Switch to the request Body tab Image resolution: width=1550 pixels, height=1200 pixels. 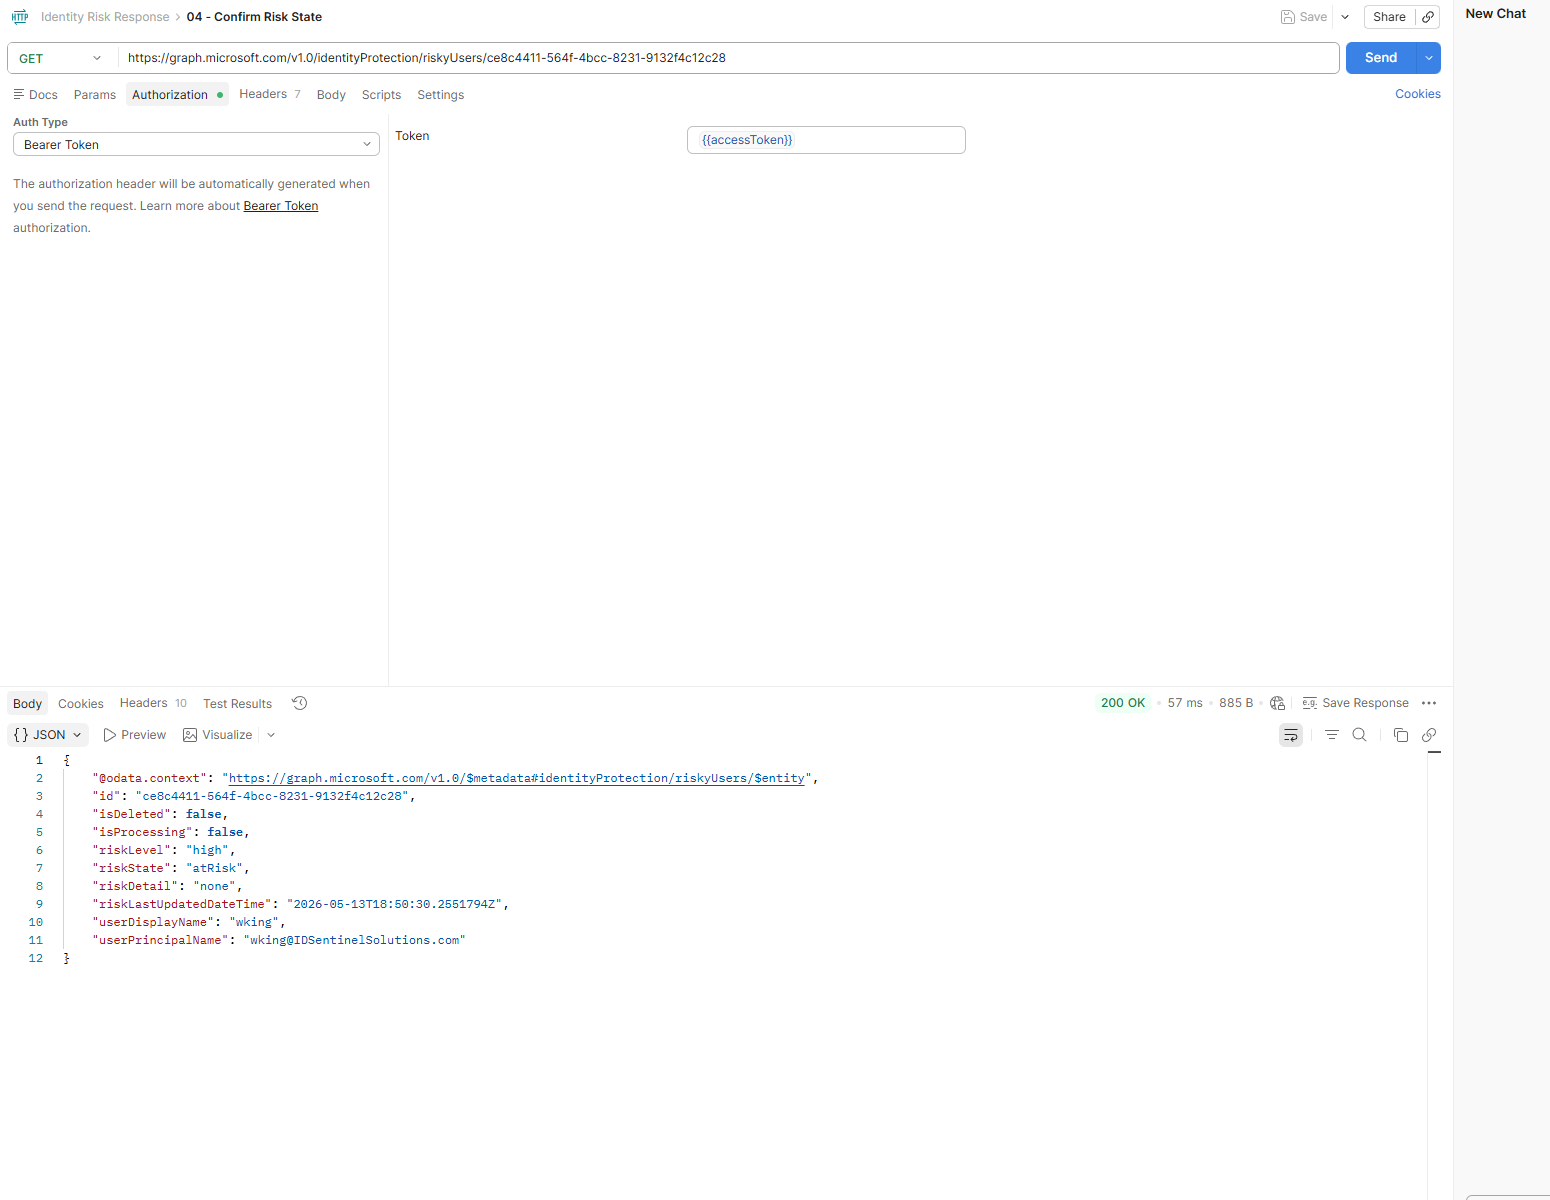pos(331,95)
